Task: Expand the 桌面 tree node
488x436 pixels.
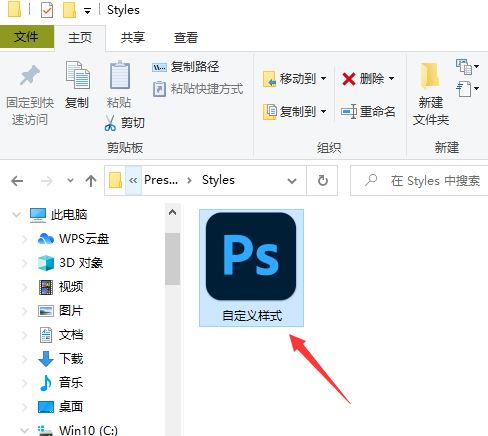Action: pyautogui.click(x=25, y=407)
